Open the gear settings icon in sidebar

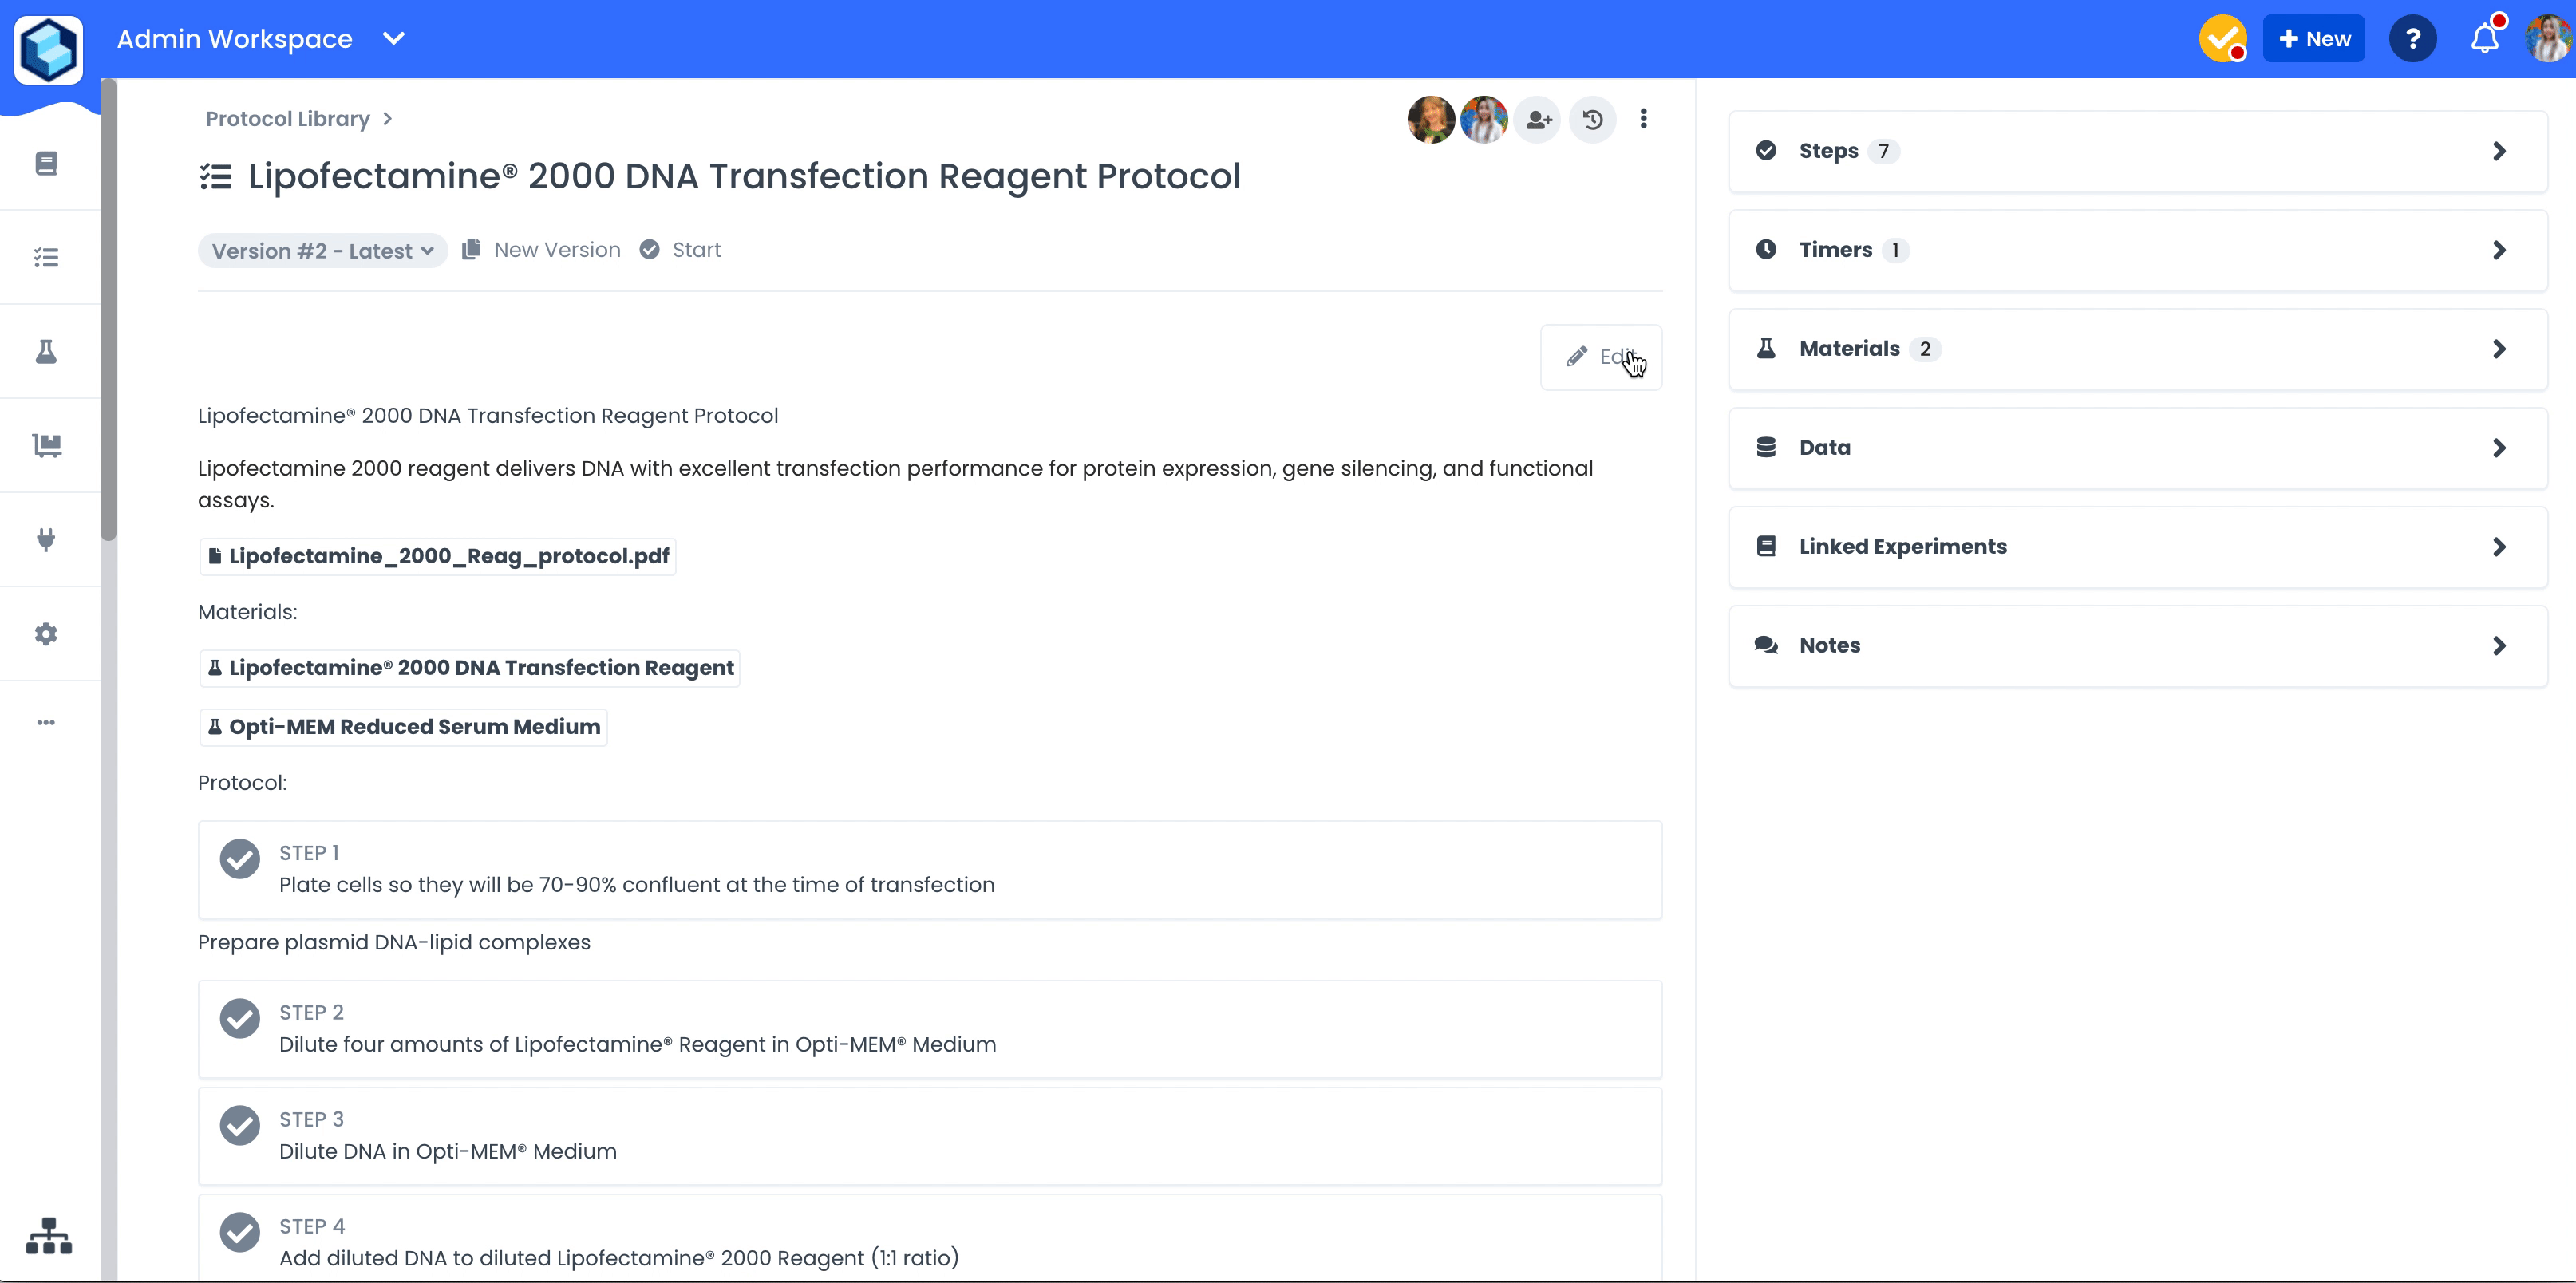46,634
